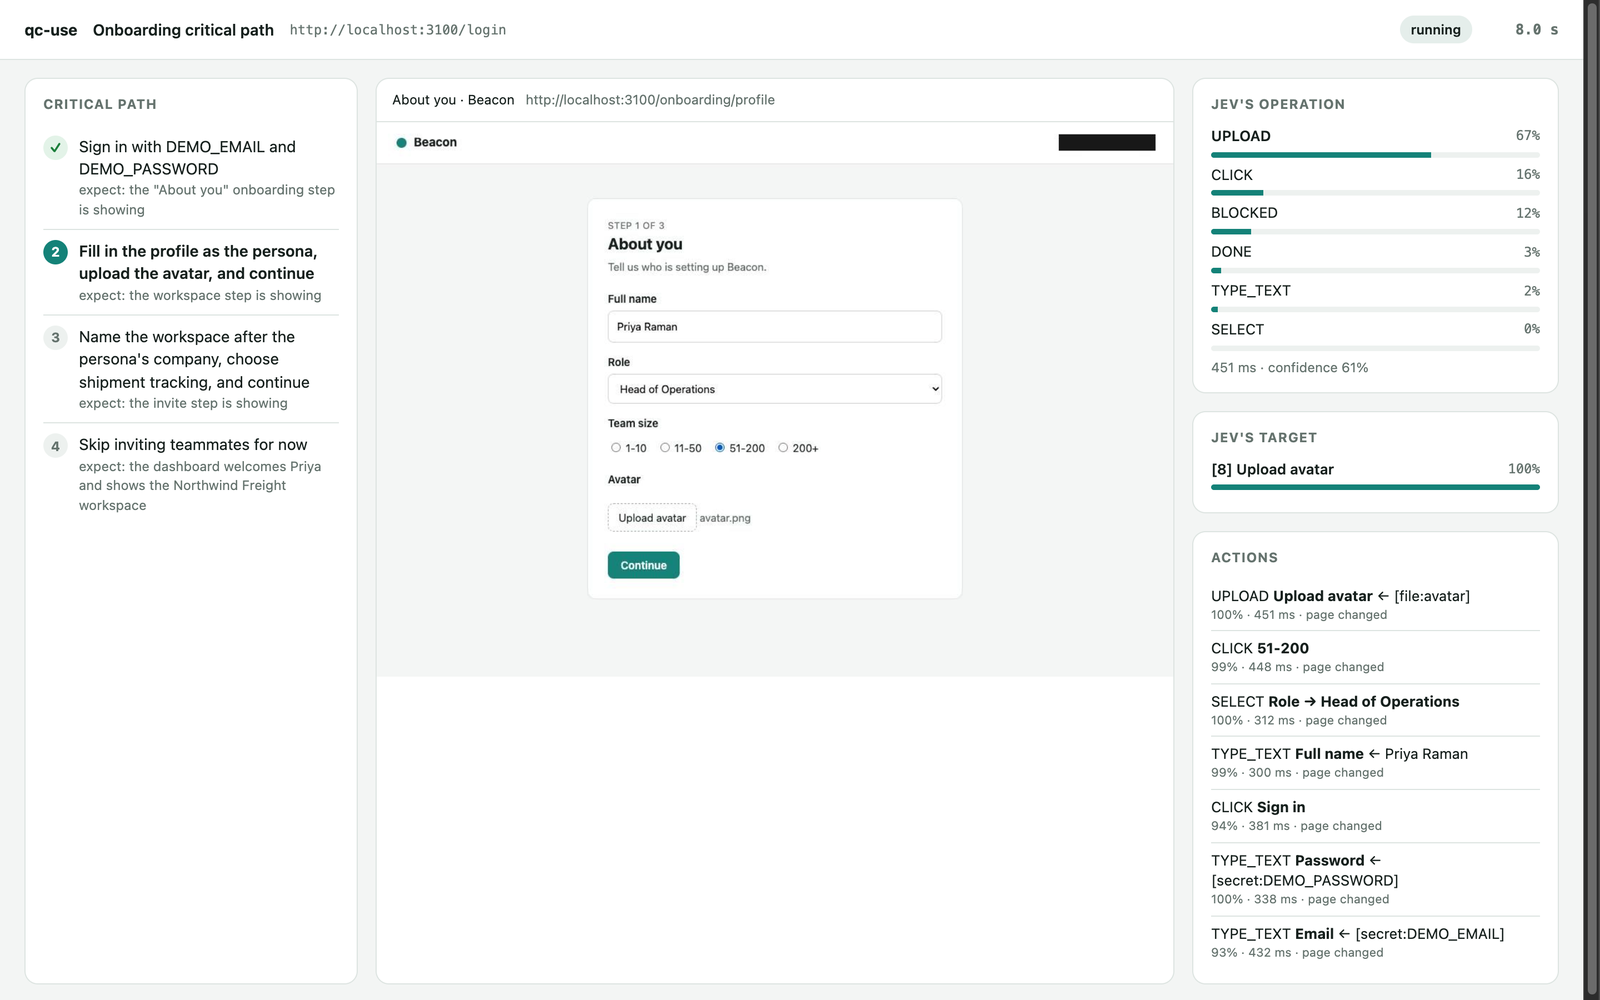Click the page's vertical scrollbar
Screen dimensions: 1600x1000
1592,500
